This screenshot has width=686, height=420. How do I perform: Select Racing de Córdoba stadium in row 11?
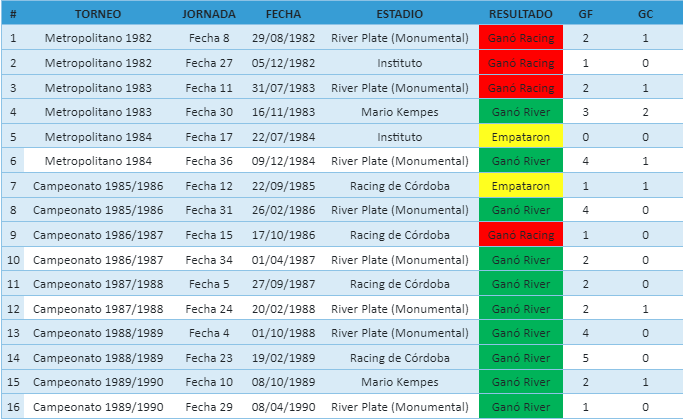pyautogui.click(x=399, y=284)
